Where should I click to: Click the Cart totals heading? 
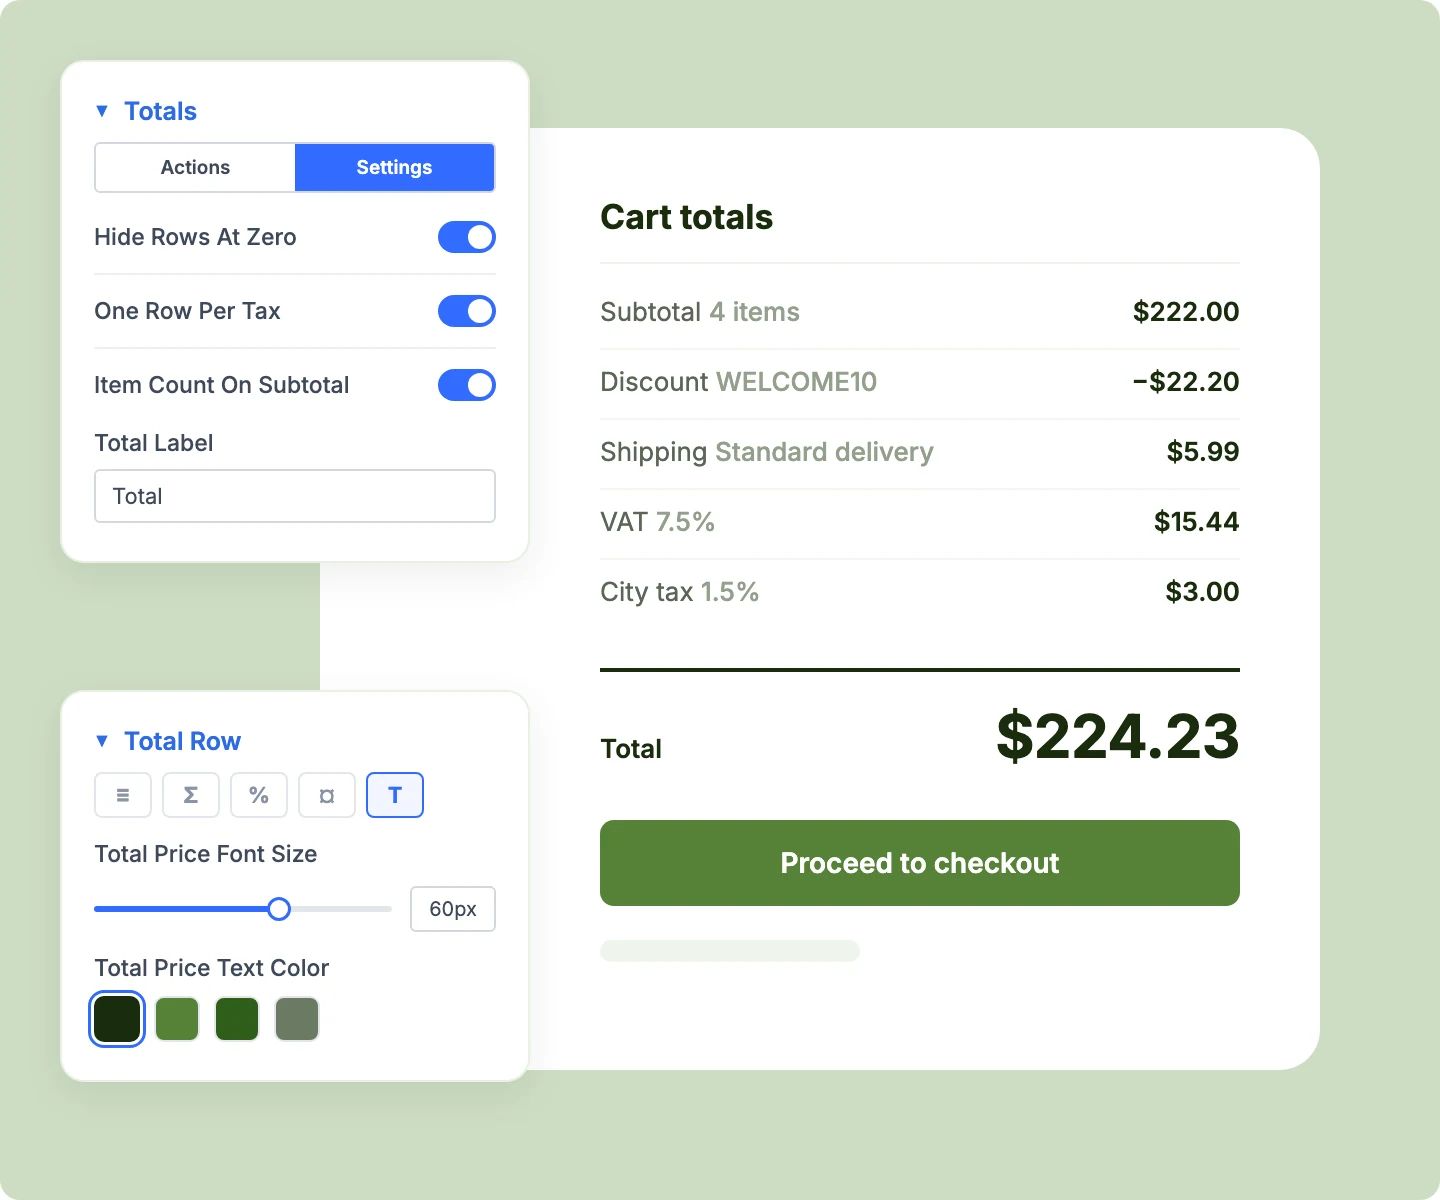(x=687, y=217)
